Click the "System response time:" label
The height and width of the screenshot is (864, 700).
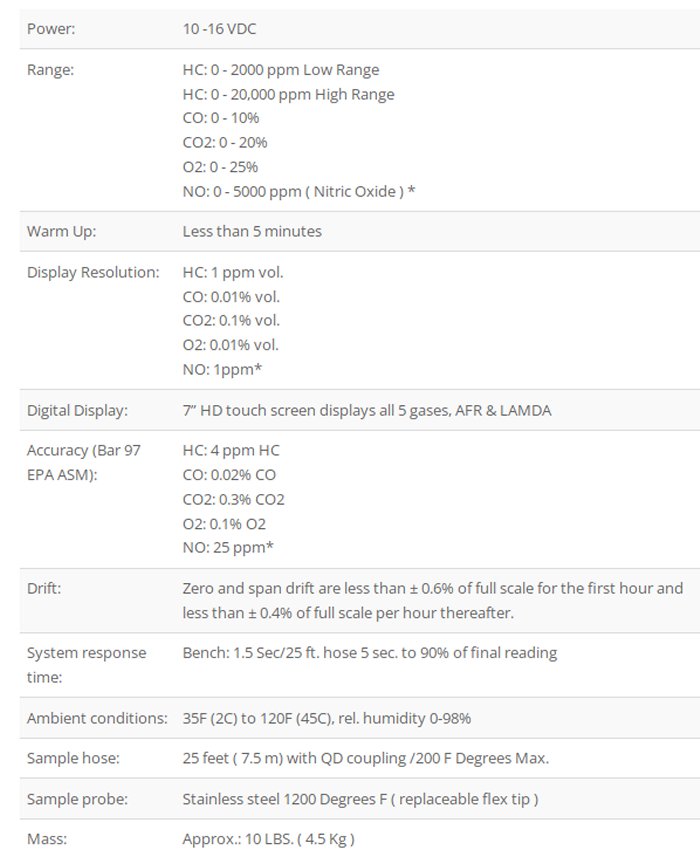[x=86, y=665]
